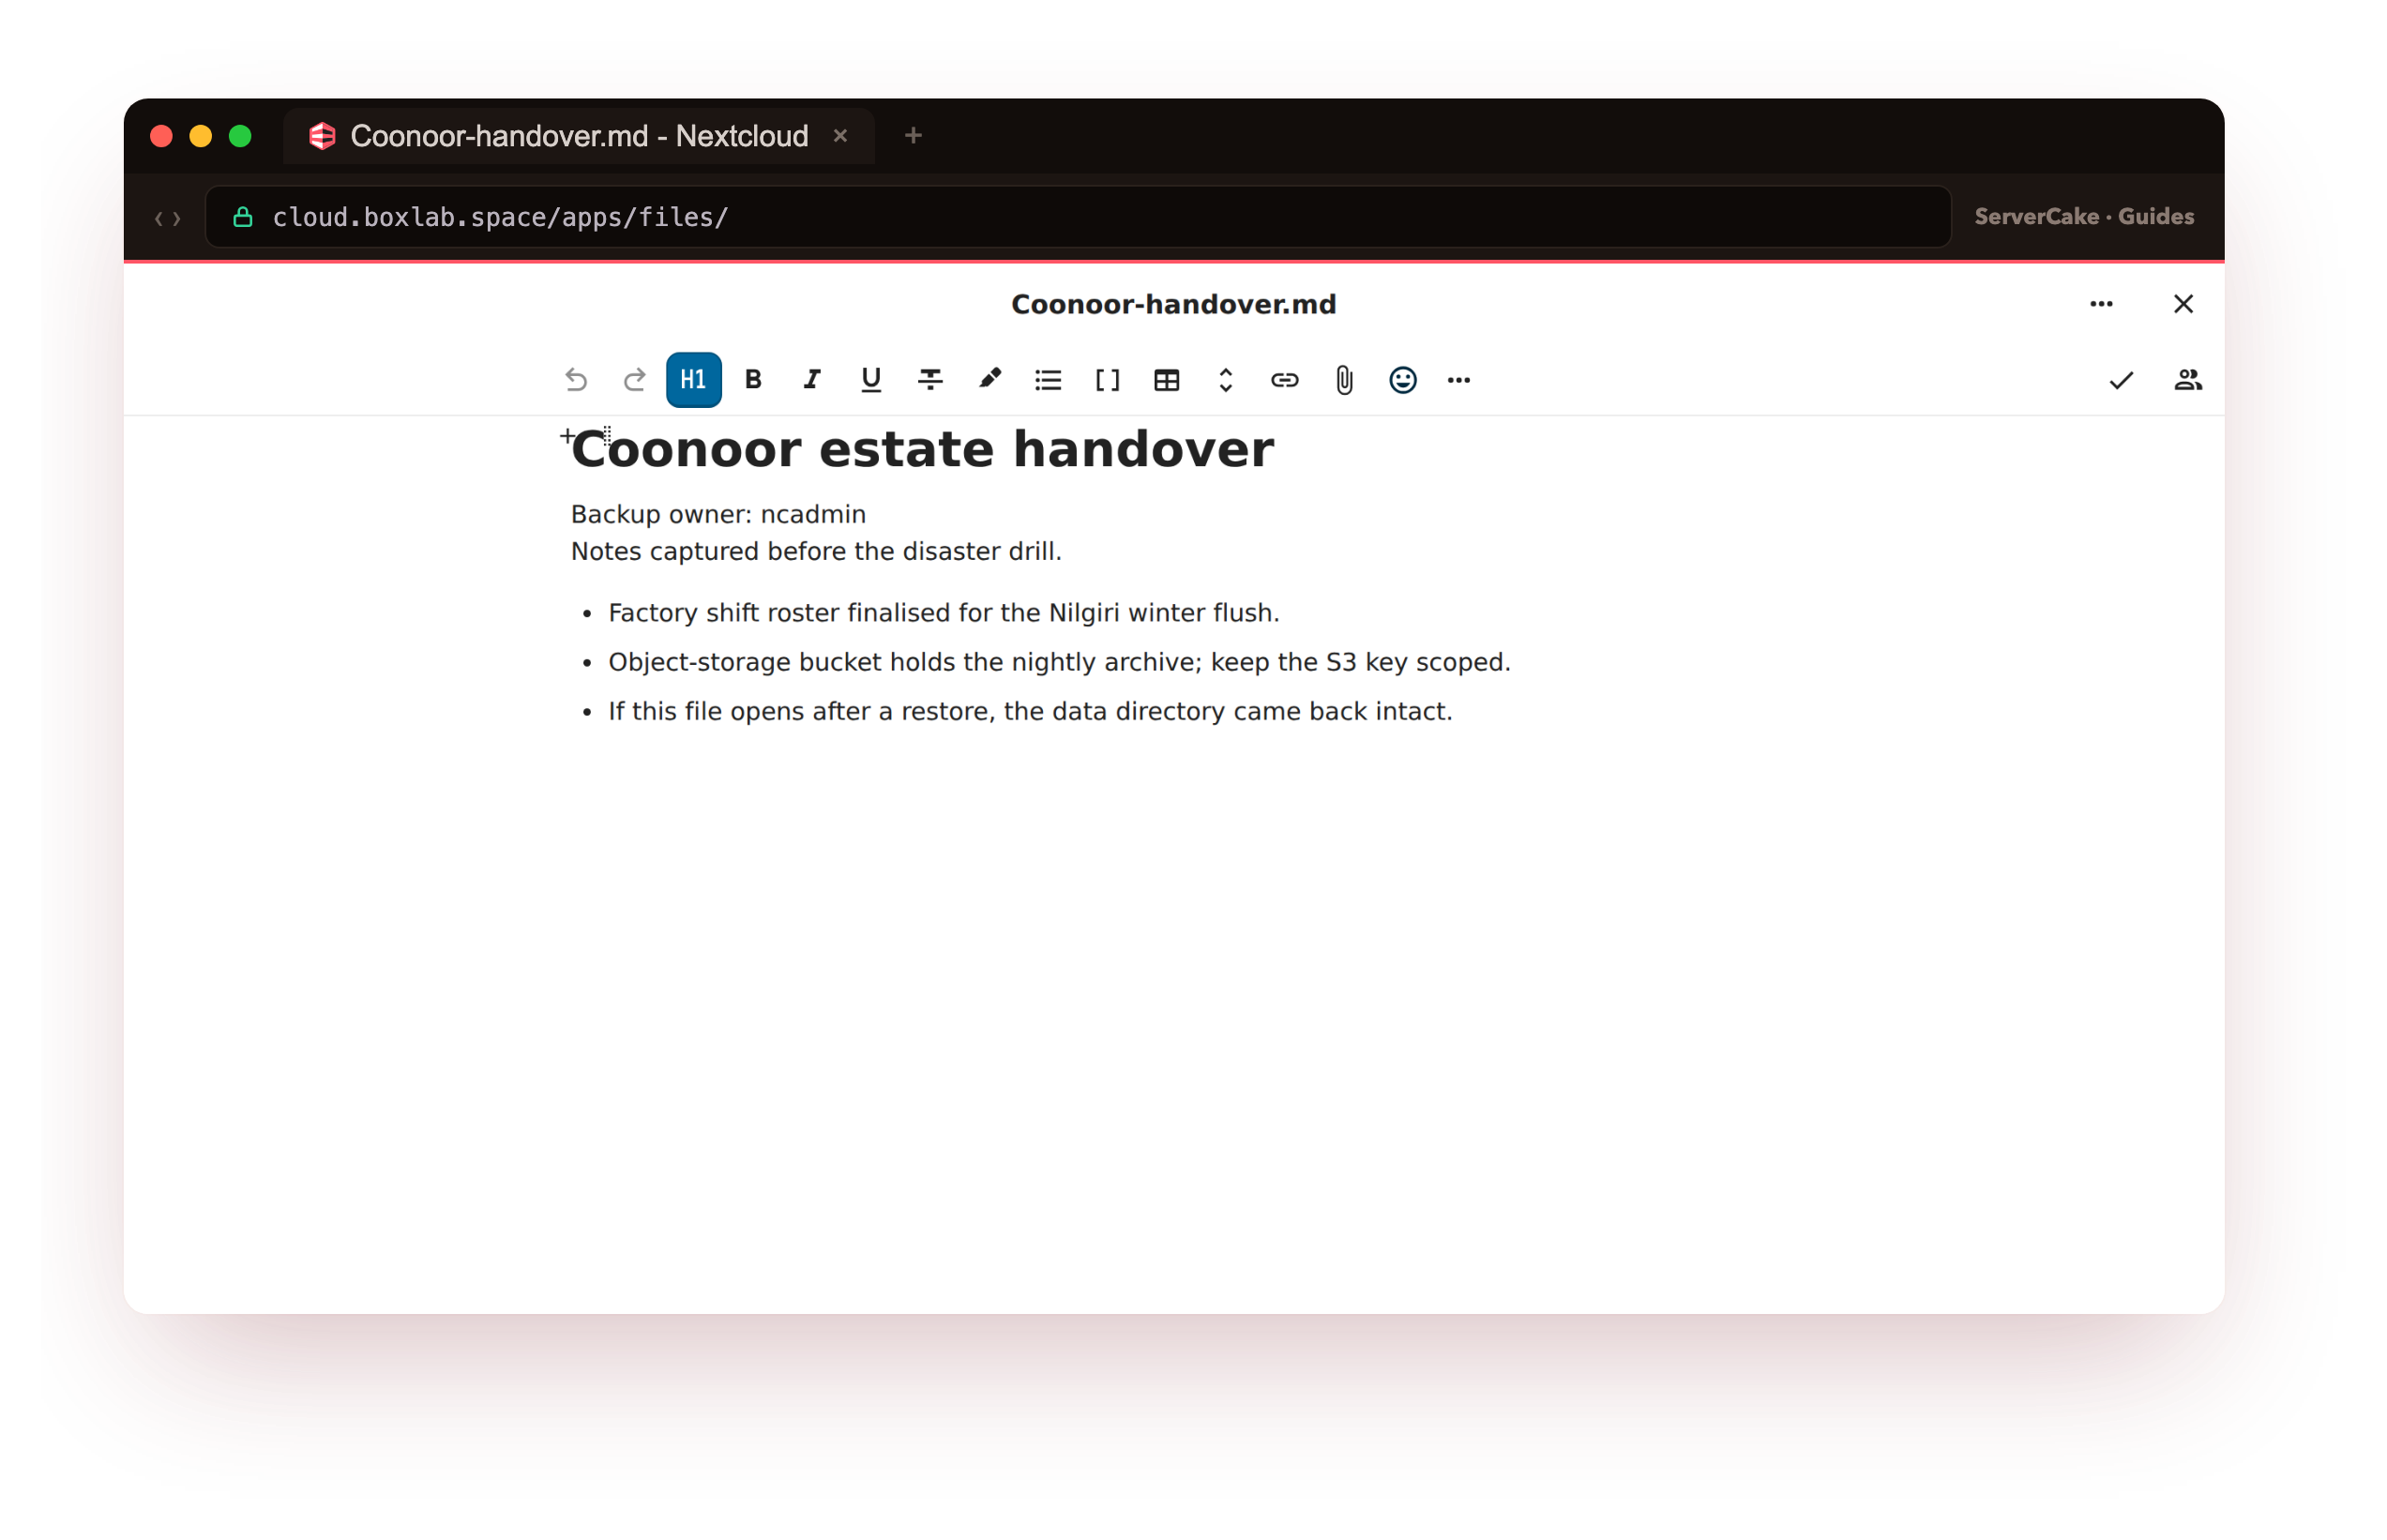The width and height of the screenshot is (2387, 1540).
Task: Open the H1 heading level menu
Action: pyautogui.click(x=694, y=380)
